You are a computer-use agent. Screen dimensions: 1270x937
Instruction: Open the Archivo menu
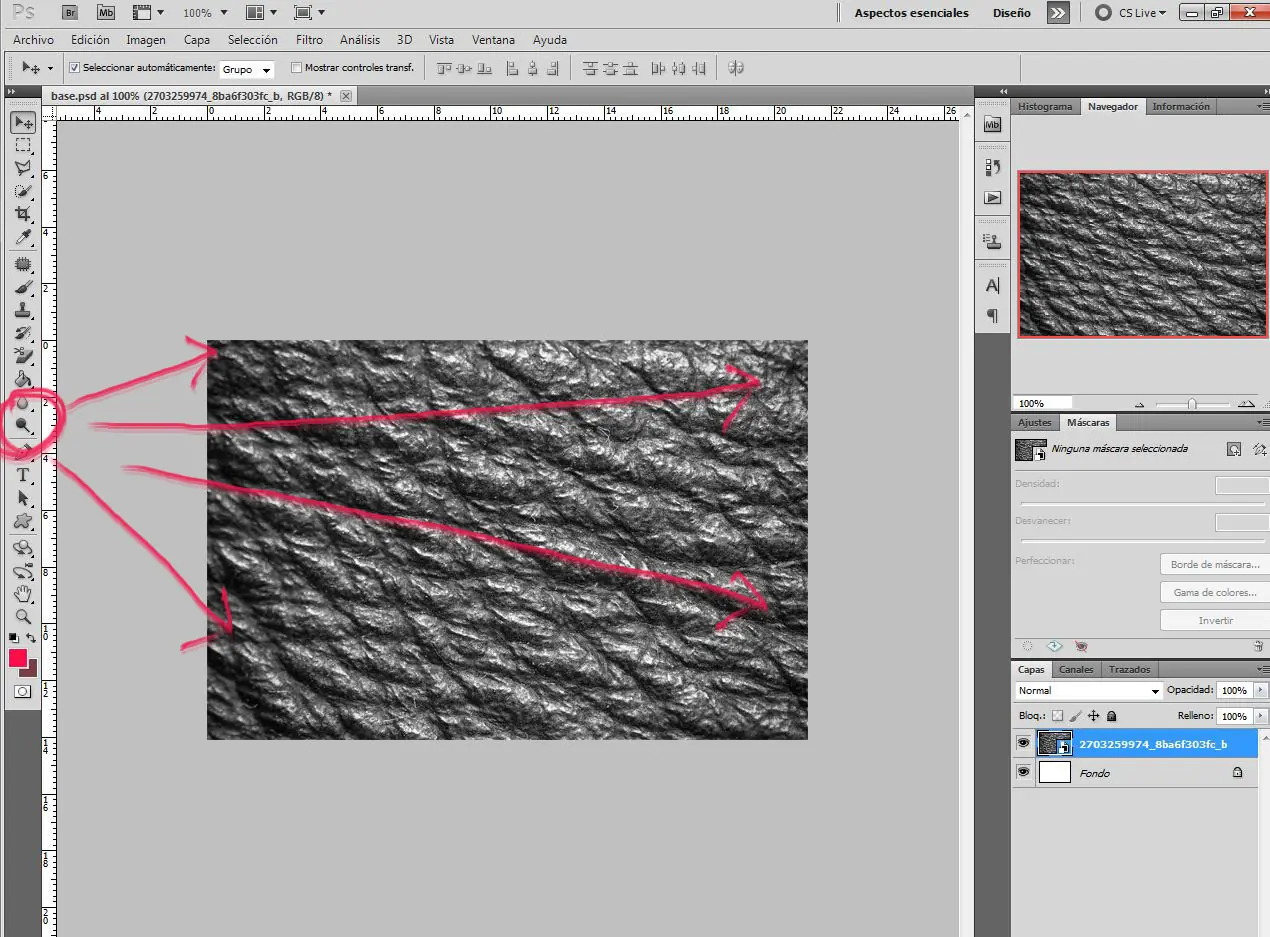[x=33, y=40]
